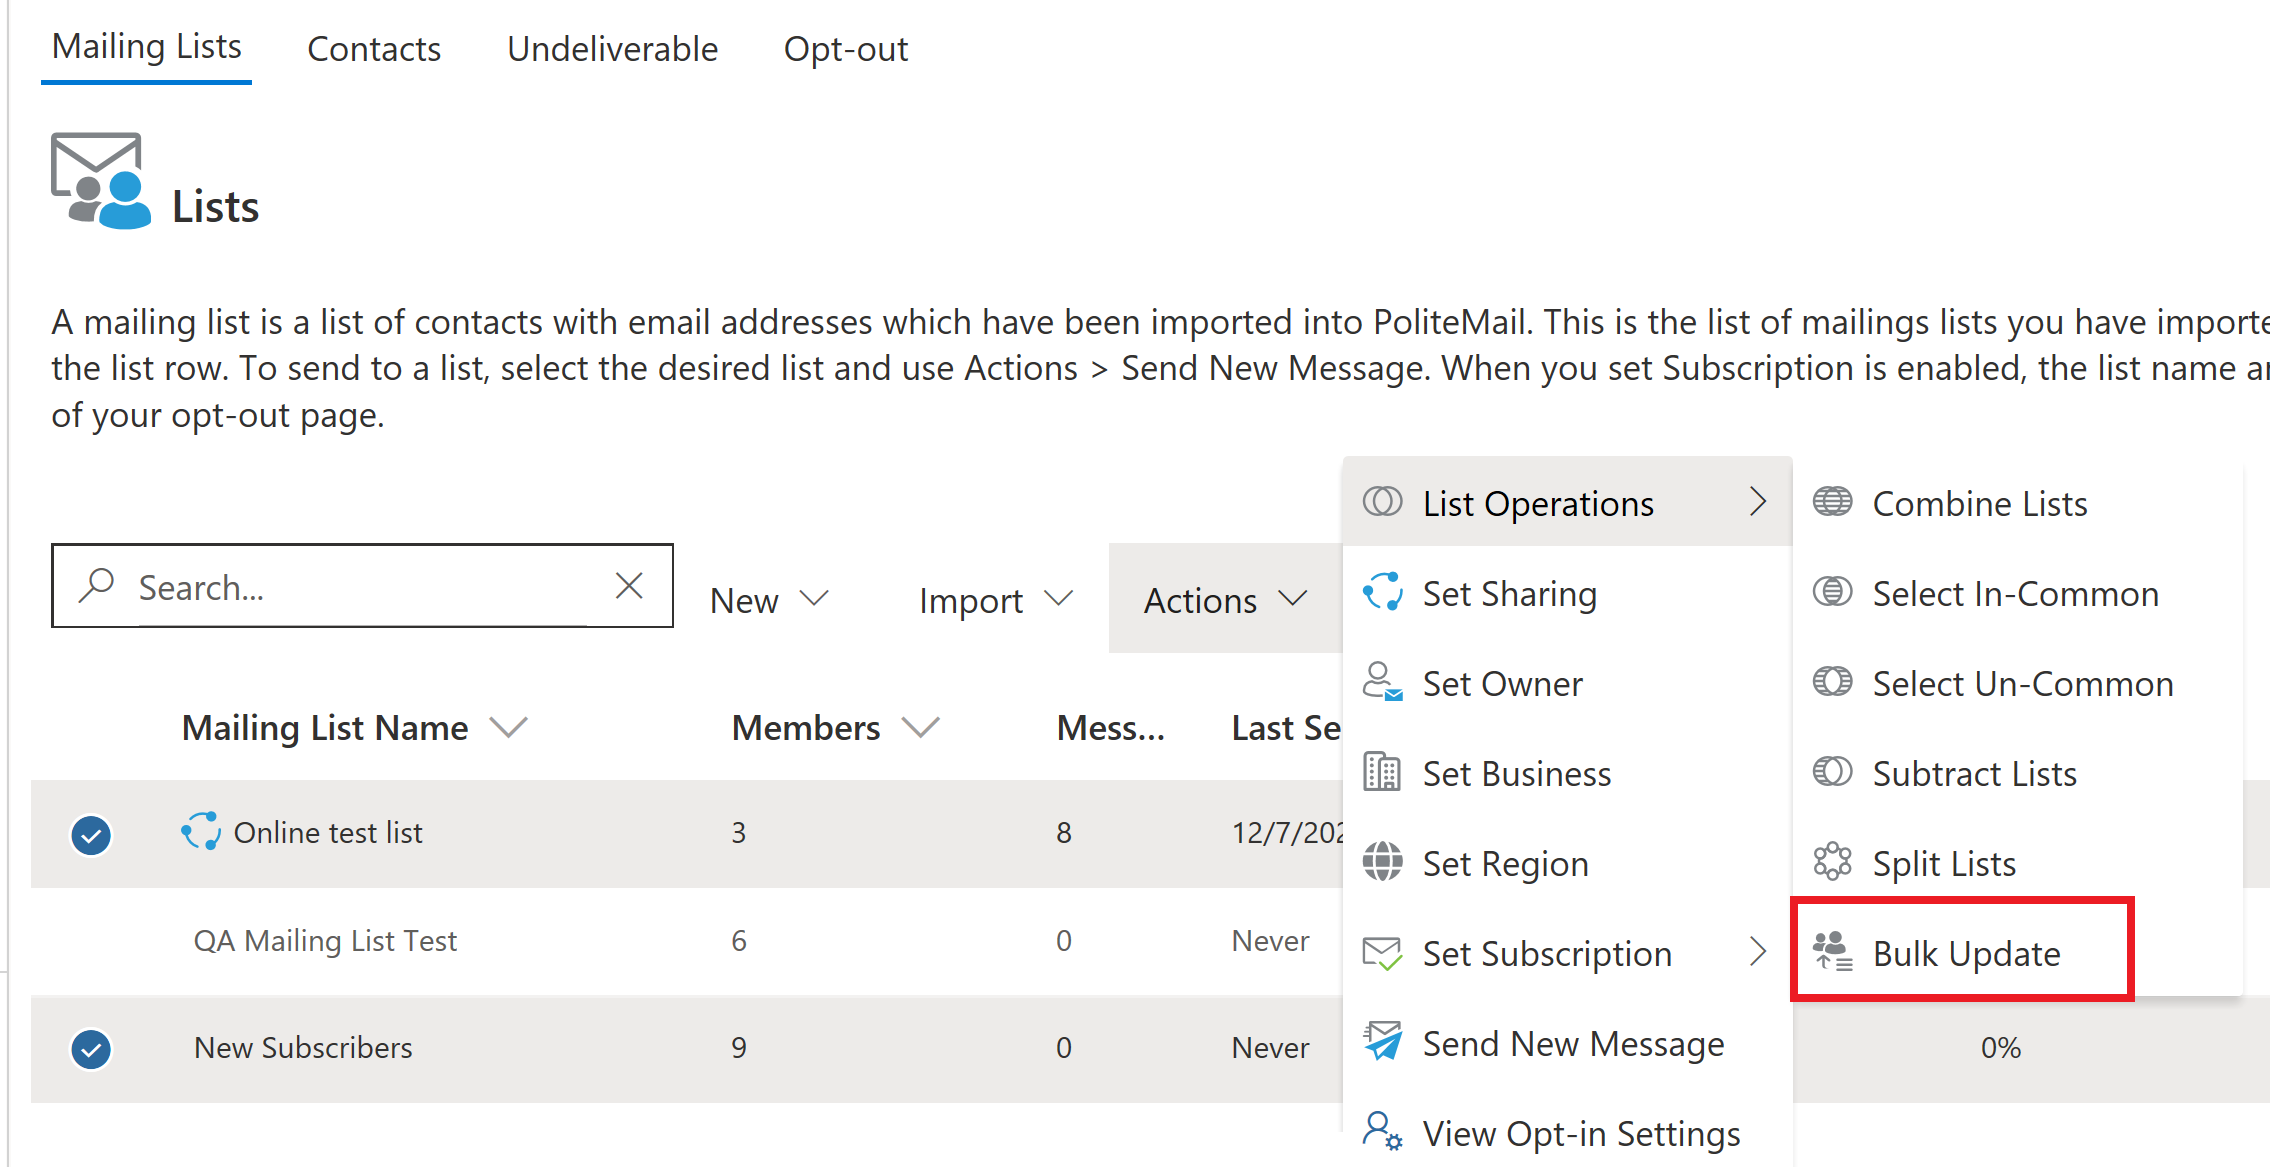The height and width of the screenshot is (1167, 2270).
Task: Click the Subtract Lists icon
Action: click(x=1832, y=772)
